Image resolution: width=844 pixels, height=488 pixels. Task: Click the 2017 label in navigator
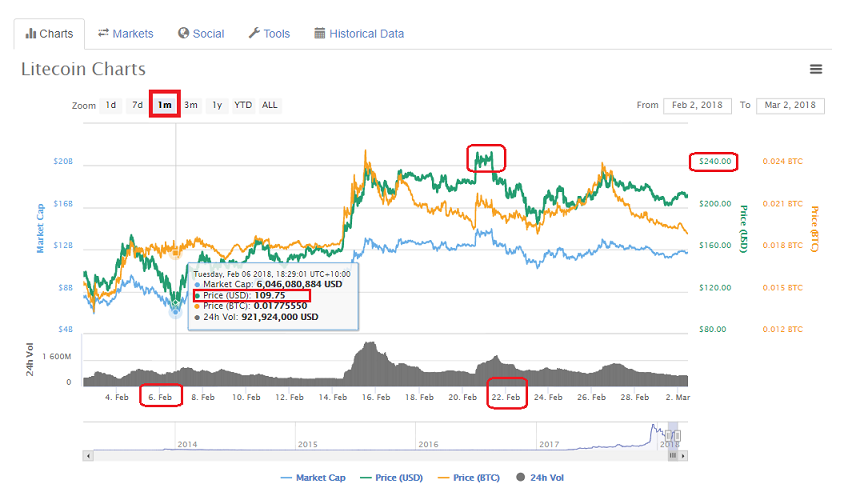click(549, 444)
